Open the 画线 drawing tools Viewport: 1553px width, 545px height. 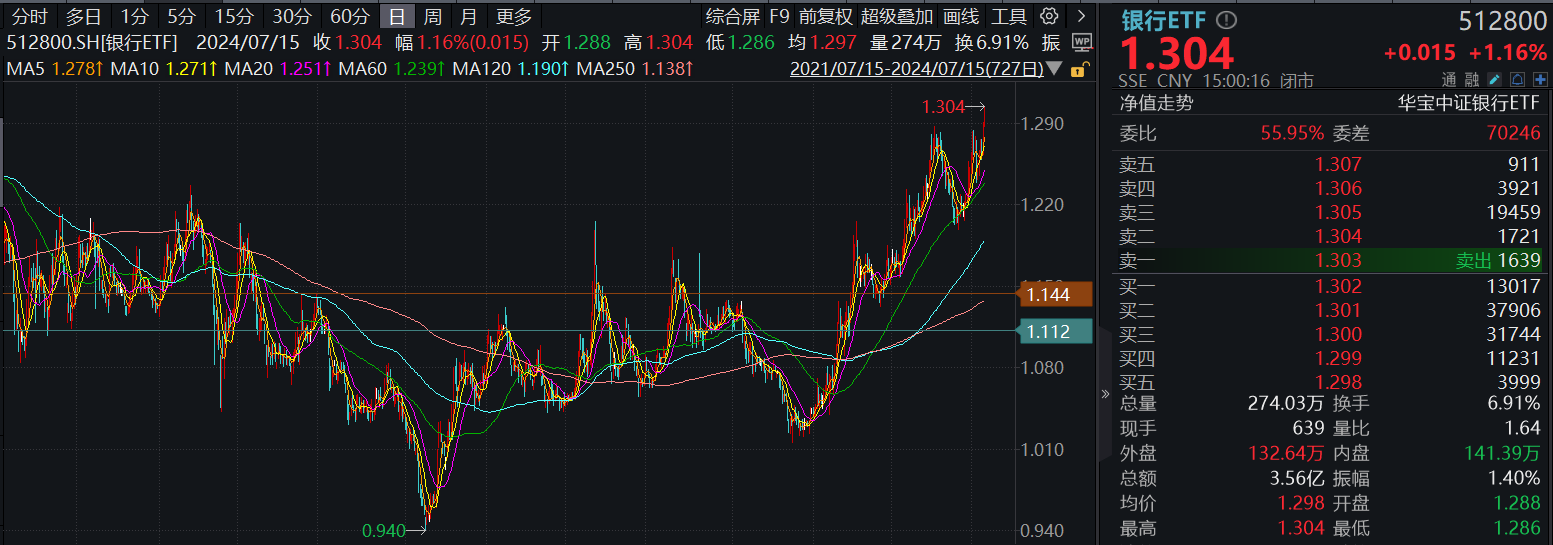click(961, 16)
